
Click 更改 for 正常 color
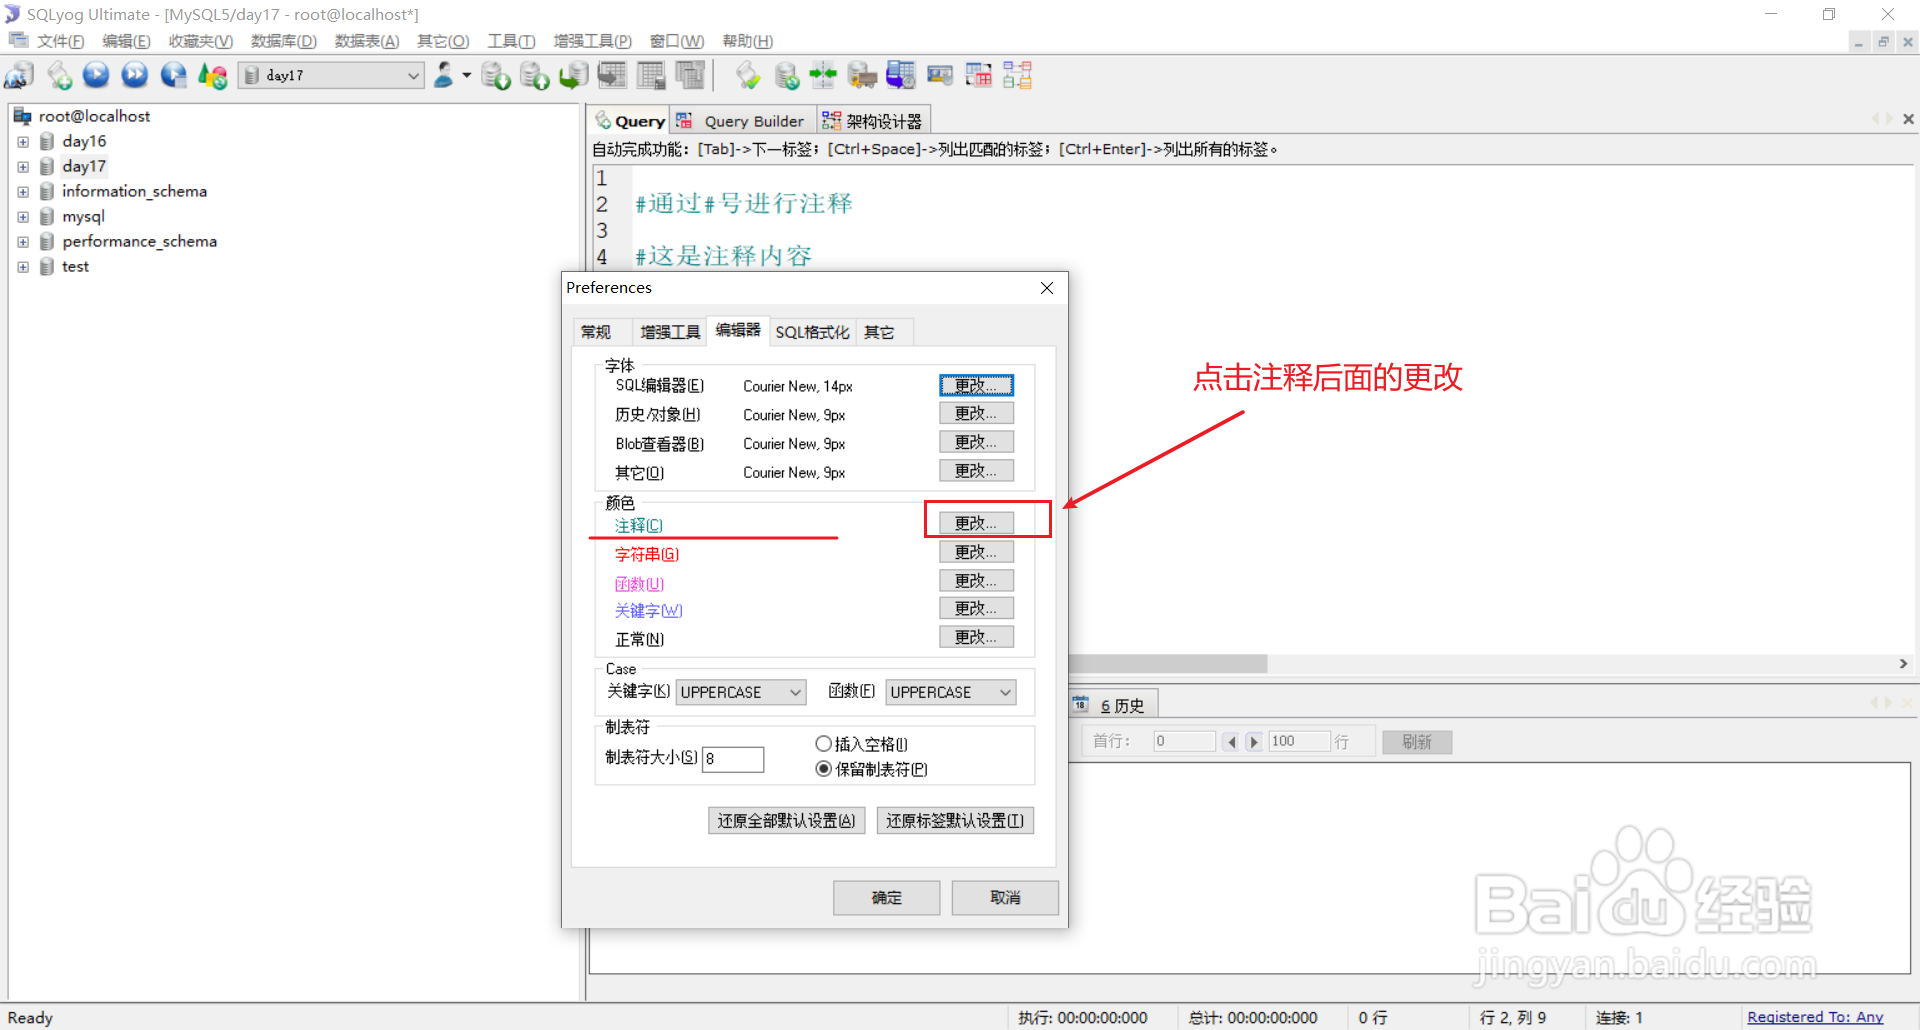976,637
